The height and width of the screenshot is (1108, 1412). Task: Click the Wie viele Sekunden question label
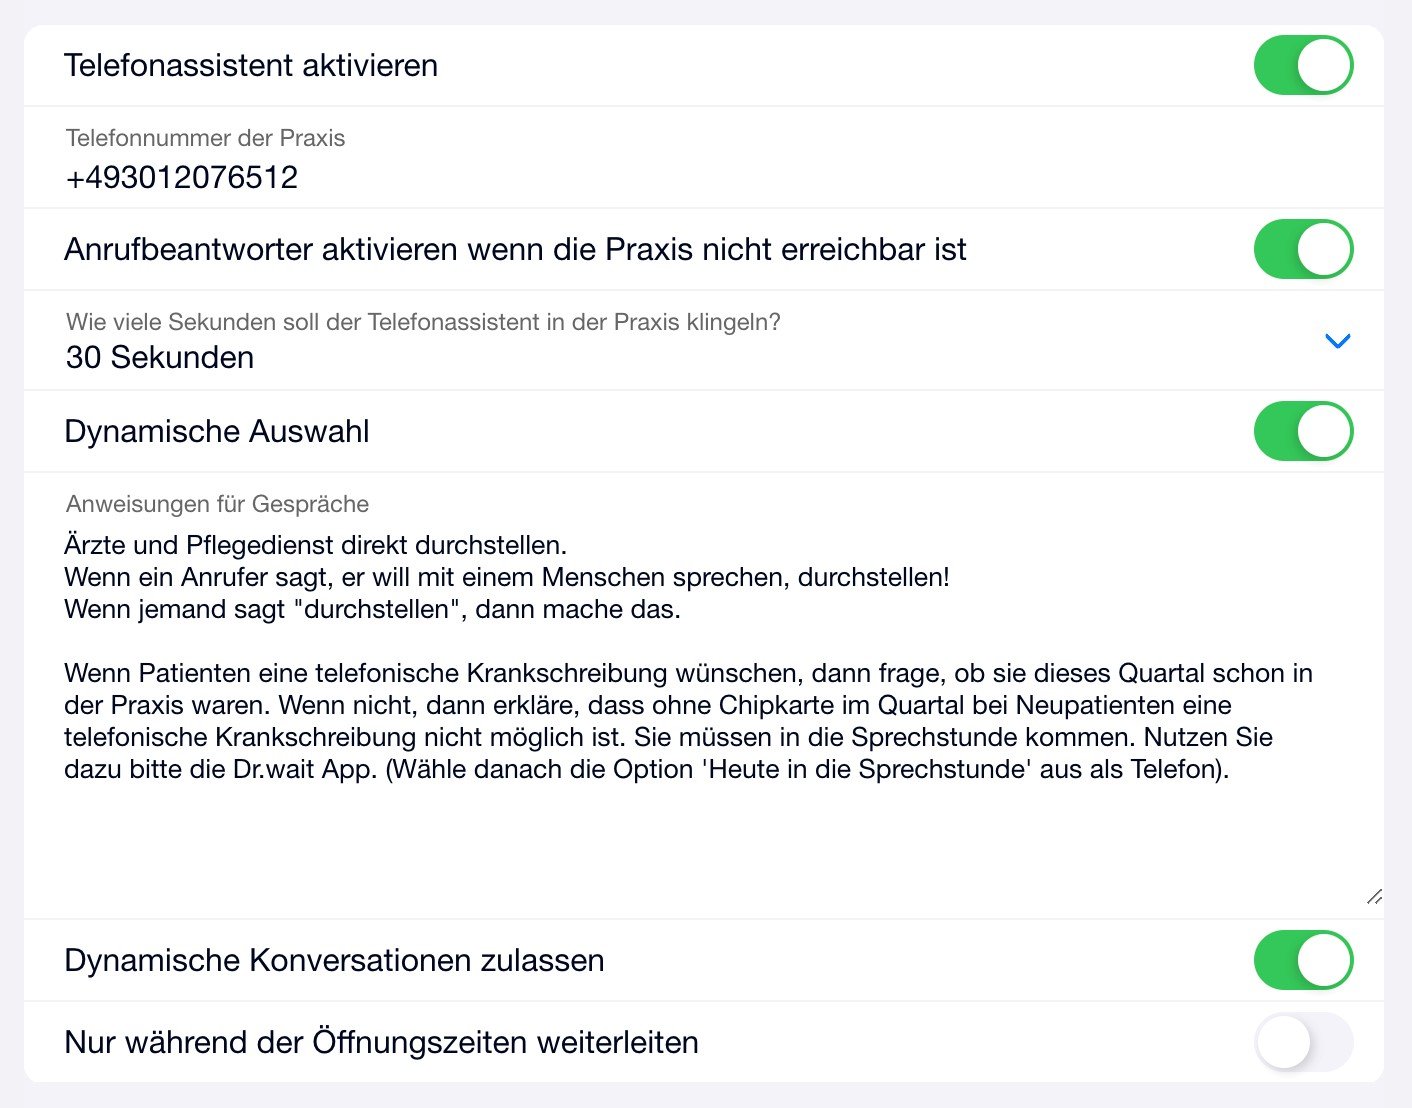click(x=423, y=322)
